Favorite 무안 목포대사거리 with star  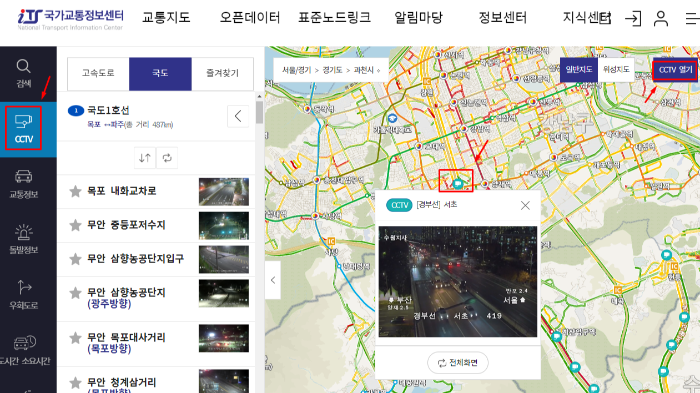point(75,338)
